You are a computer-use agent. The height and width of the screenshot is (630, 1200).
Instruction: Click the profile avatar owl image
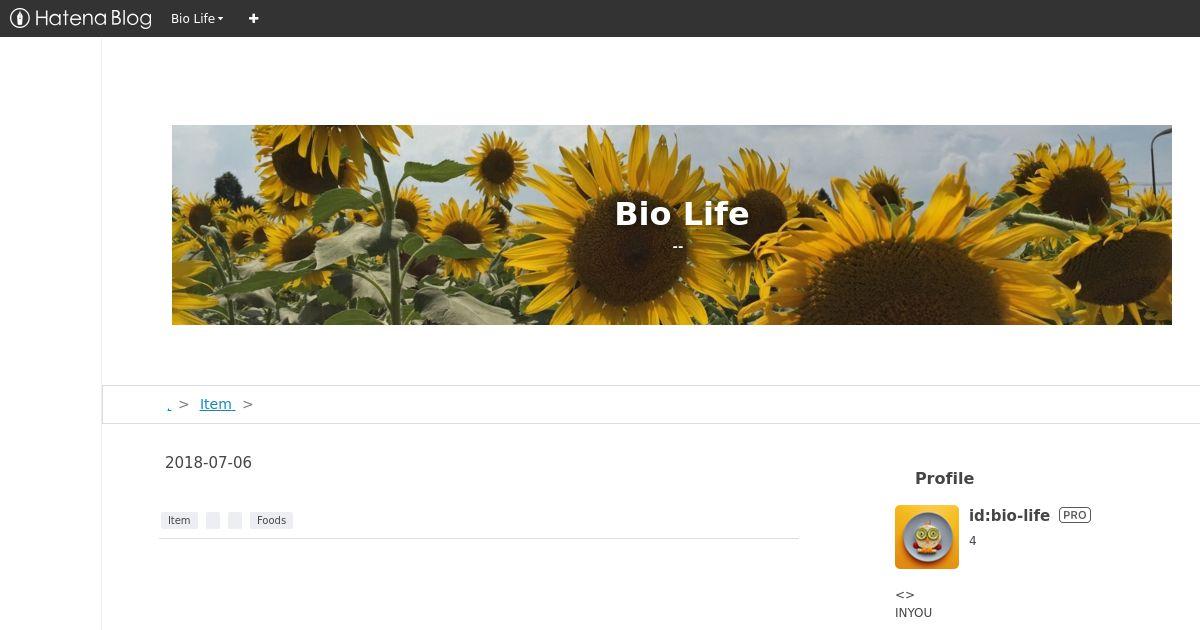point(927,537)
